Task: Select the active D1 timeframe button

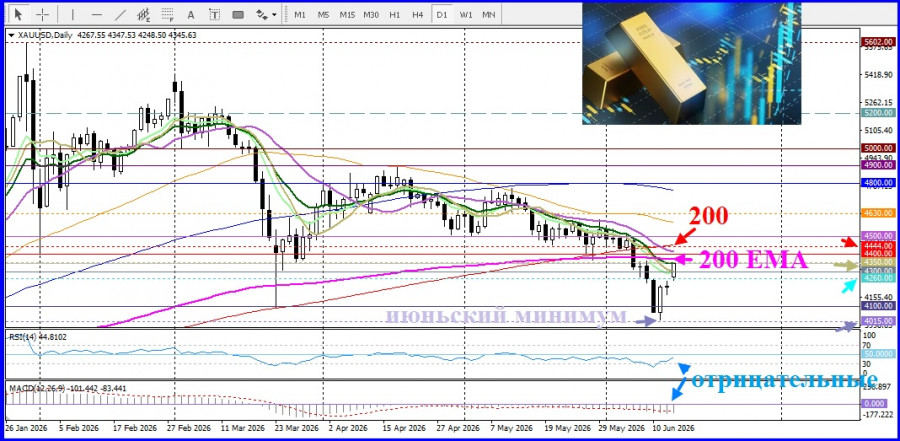Action: [441, 15]
